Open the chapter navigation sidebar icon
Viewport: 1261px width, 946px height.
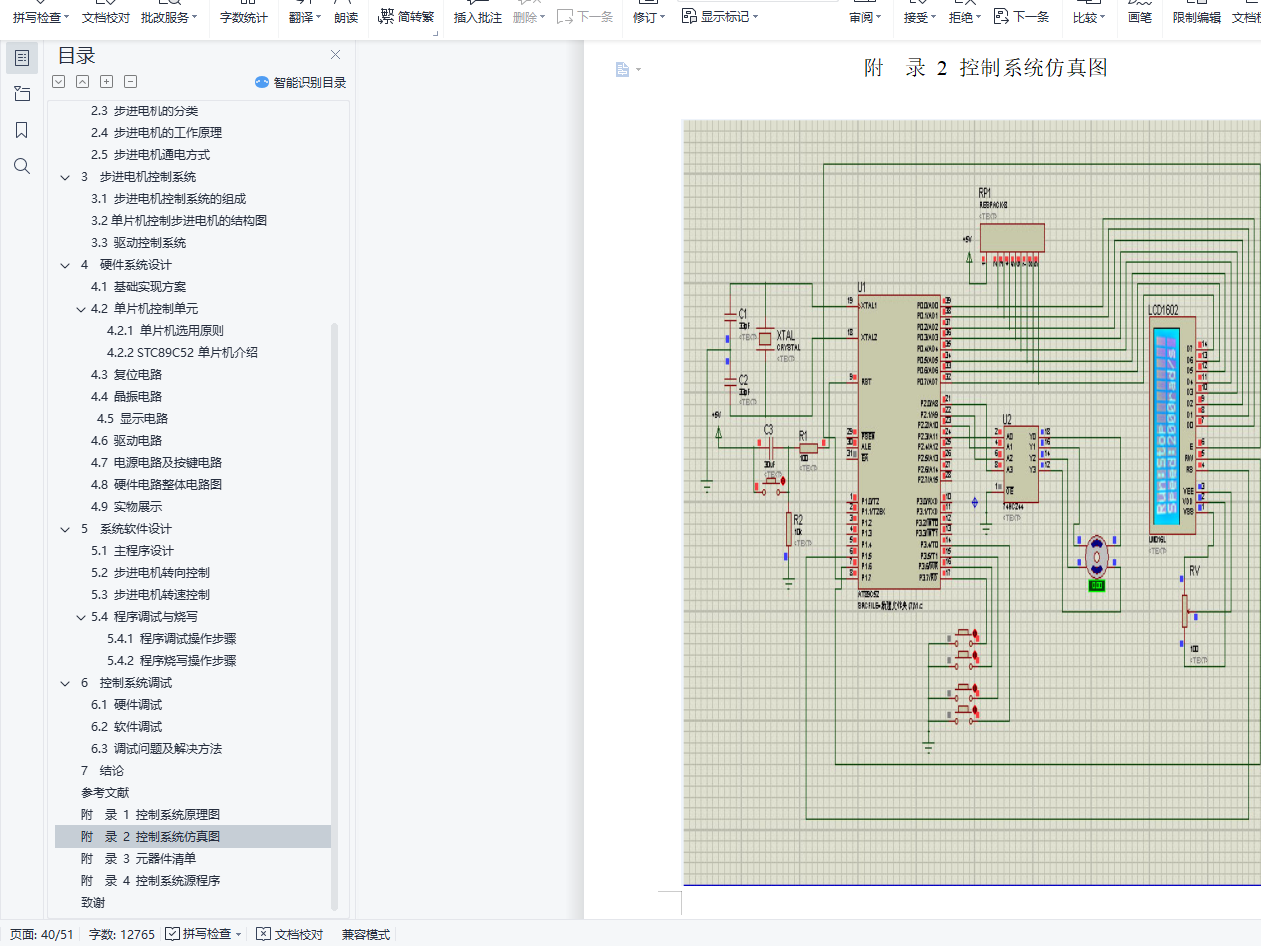tap(22, 94)
